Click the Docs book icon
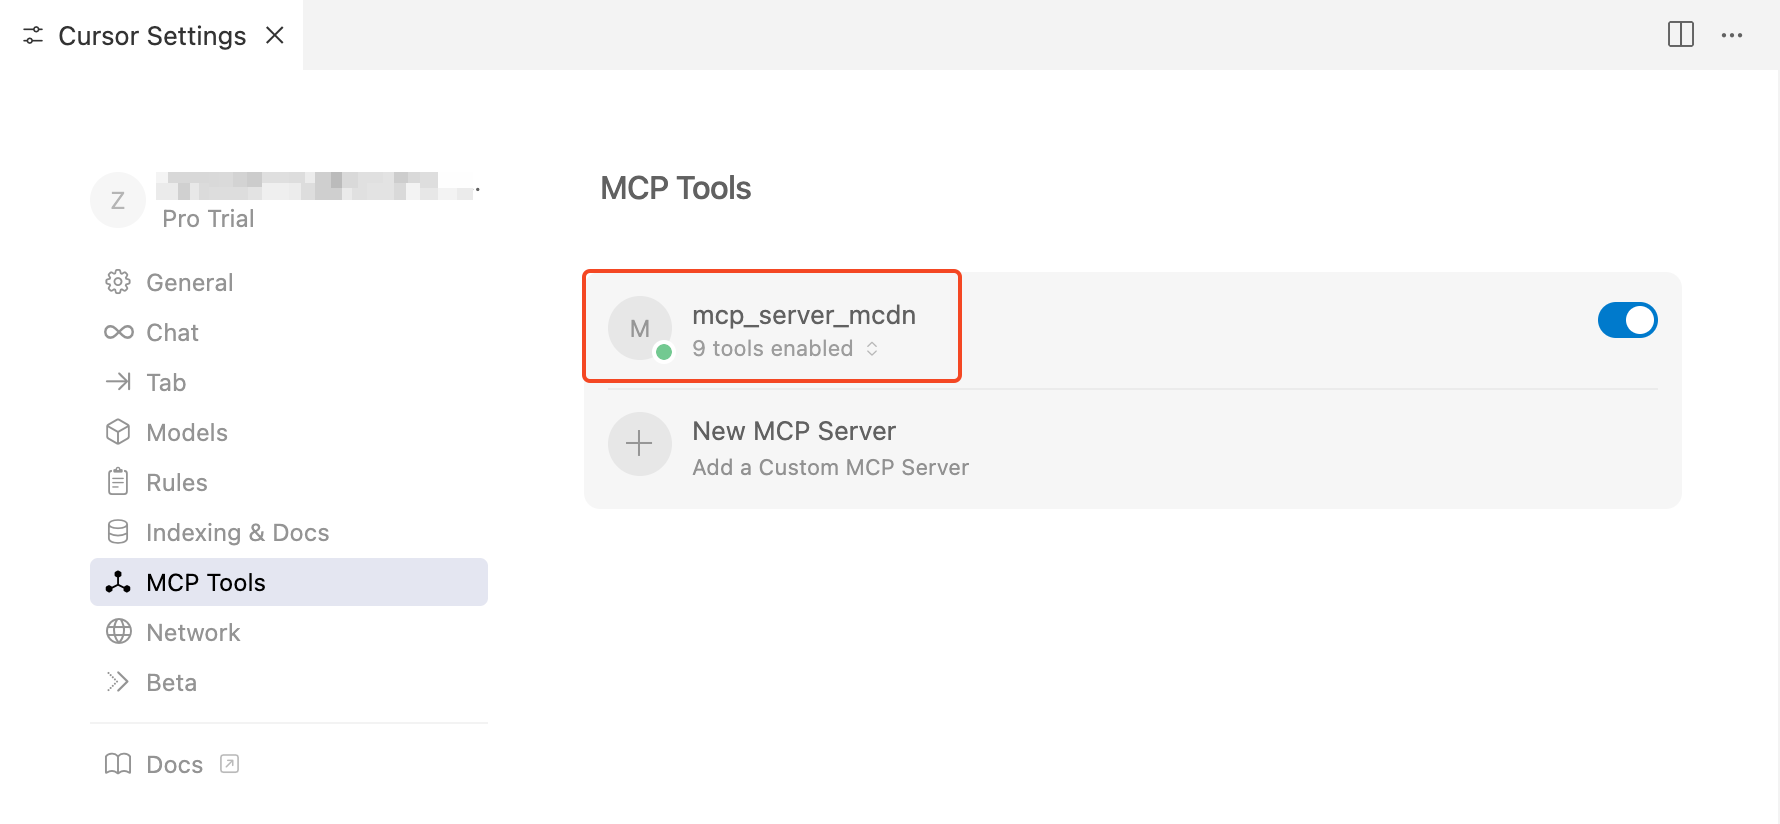This screenshot has height=824, width=1780. click(x=118, y=764)
